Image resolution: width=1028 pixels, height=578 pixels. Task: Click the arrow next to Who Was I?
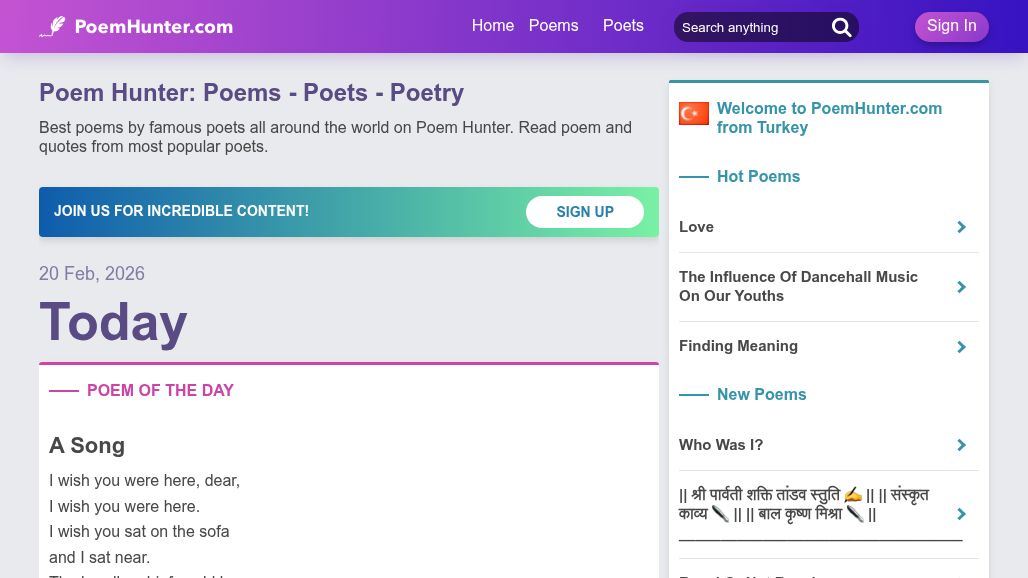tap(961, 445)
